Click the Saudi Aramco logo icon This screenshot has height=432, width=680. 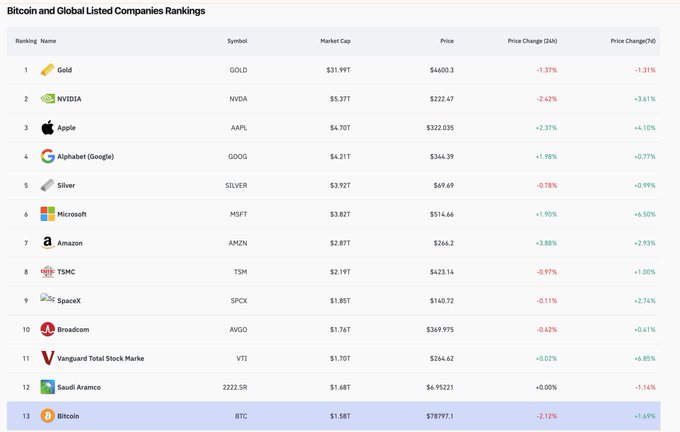click(x=48, y=387)
